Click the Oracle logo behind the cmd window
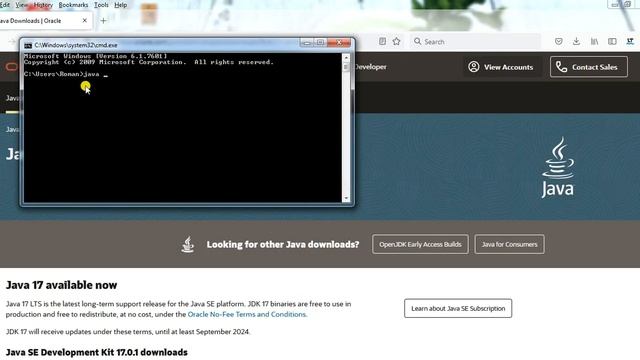640x360 pixels. point(12,67)
